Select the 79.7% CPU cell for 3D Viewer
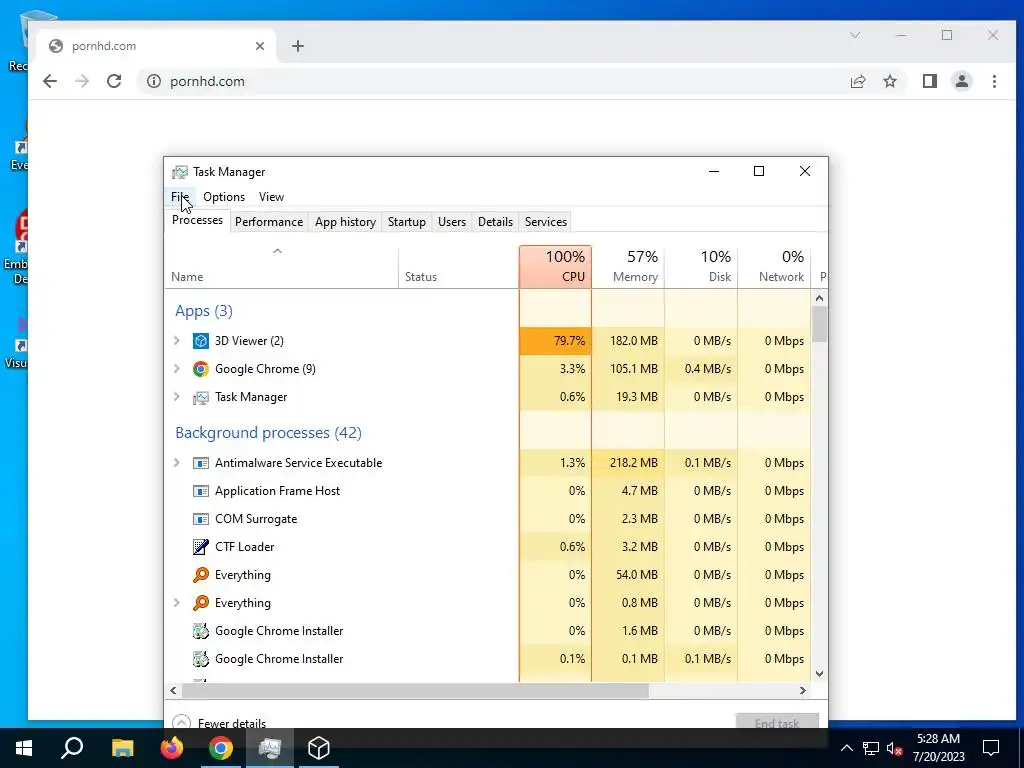The height and width of the screenshot is (768, 1024). coord(556,341)
